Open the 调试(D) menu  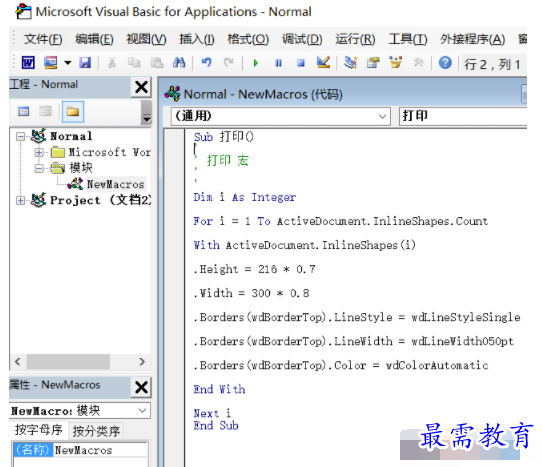tap(302, 39)
